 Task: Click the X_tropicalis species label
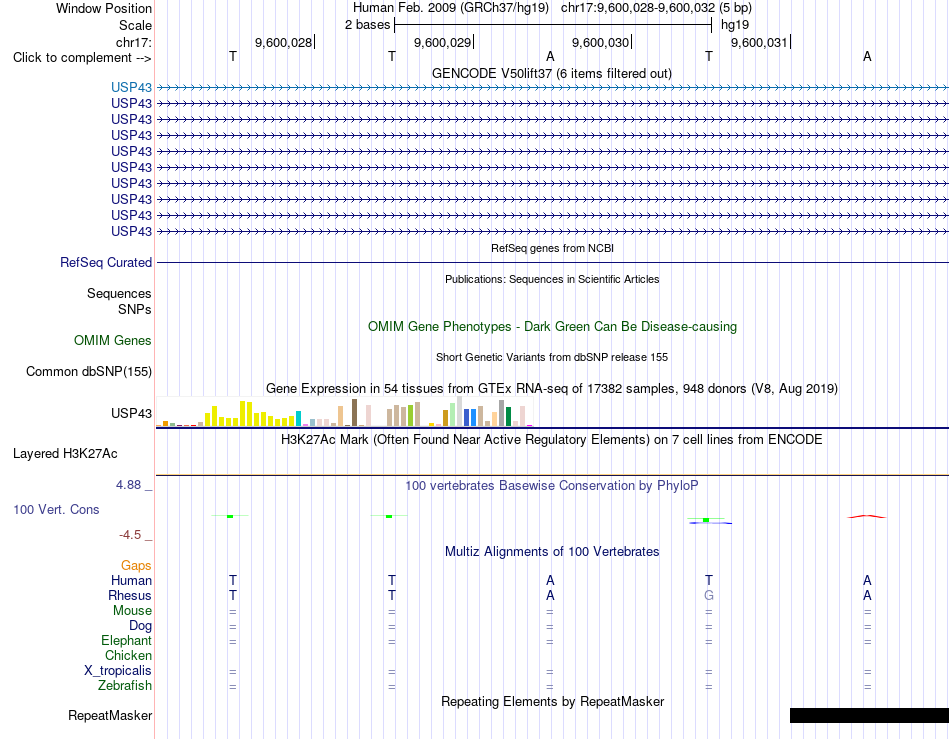(x=118, y=671)
